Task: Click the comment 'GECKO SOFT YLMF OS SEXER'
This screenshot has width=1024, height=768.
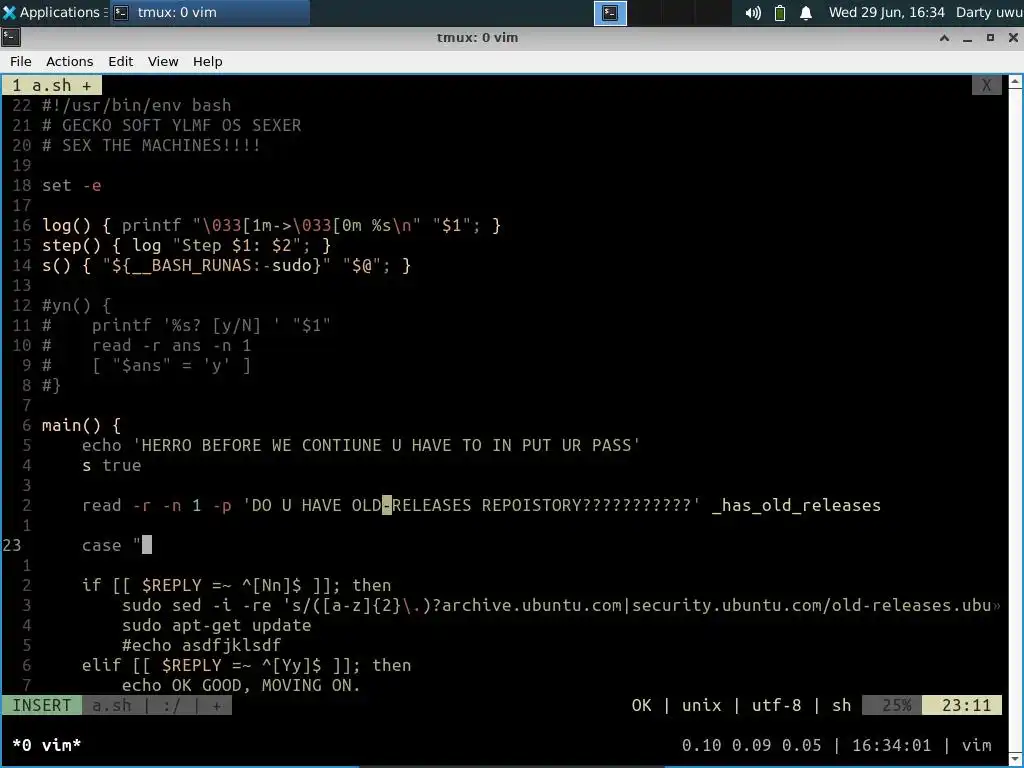Action: 182,125
